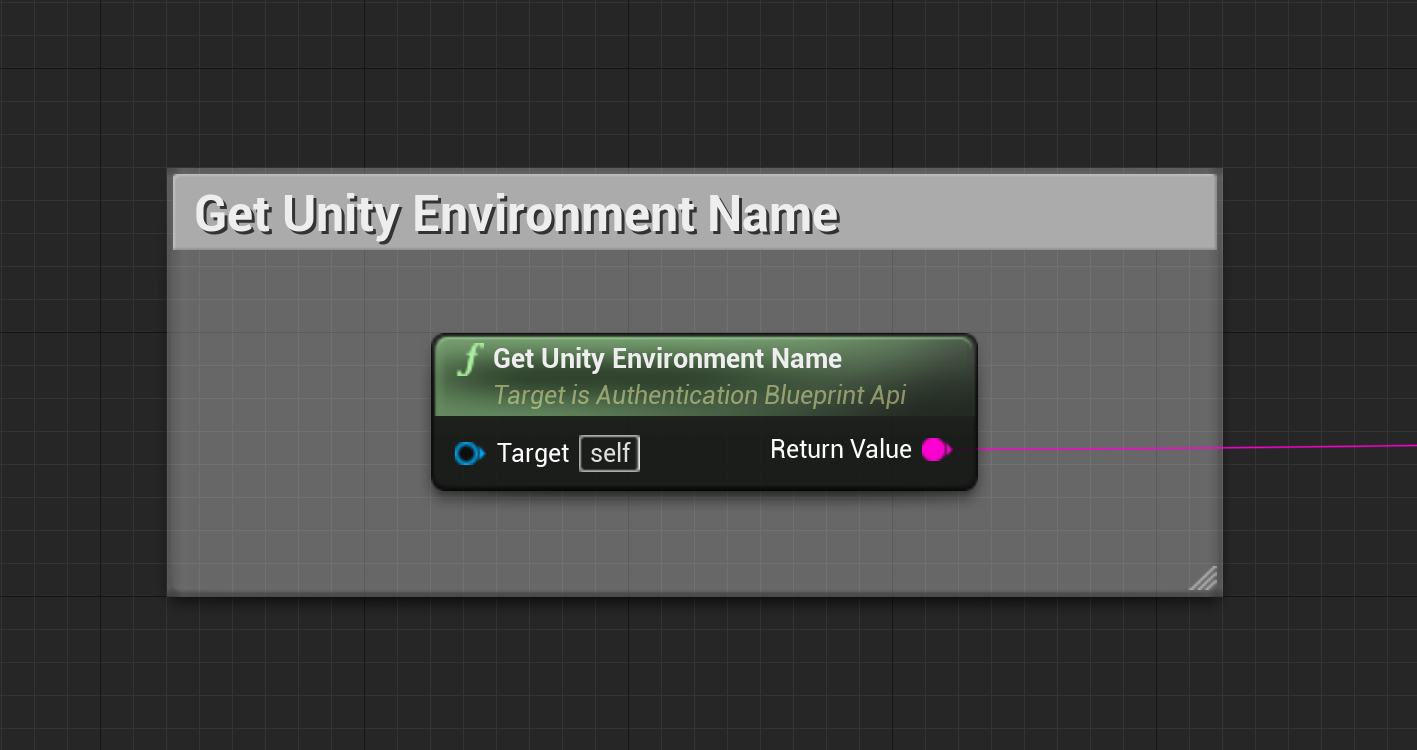The height and width of the screenshot is (750, 1417).
Task: Click the gray comment header bar right of the title
Action: 1030,214
